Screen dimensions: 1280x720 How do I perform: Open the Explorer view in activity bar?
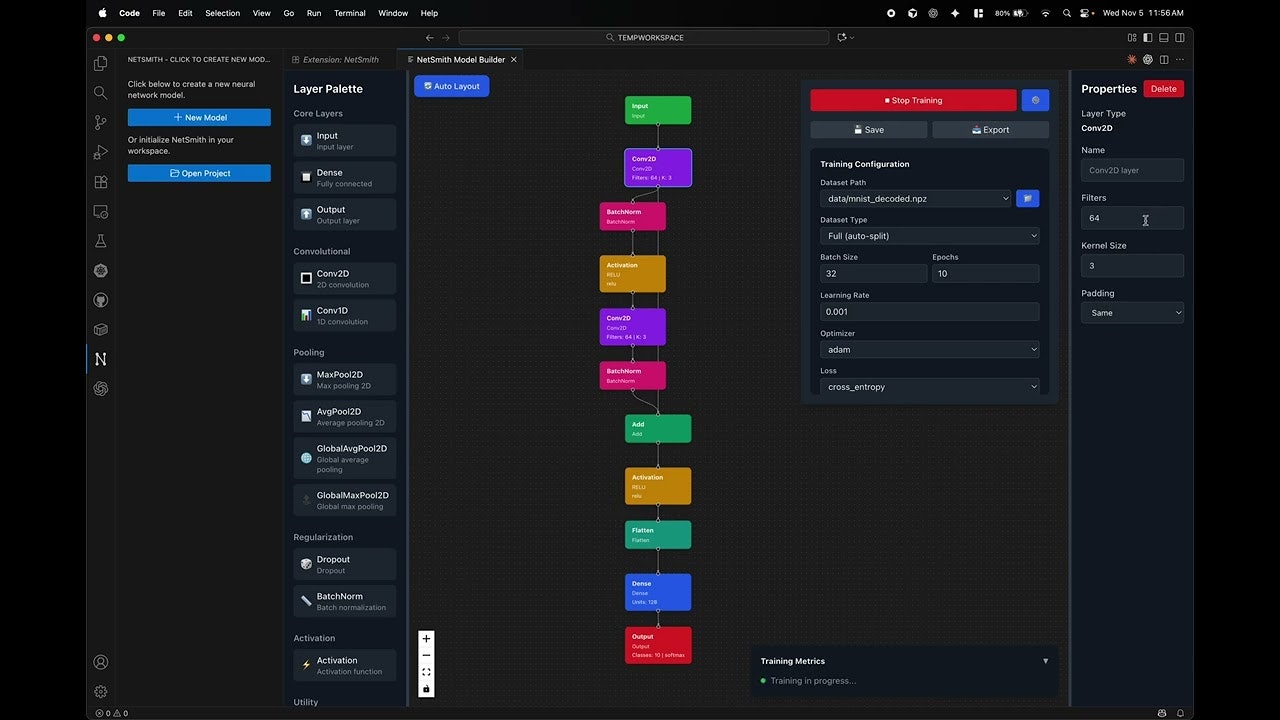100,64
